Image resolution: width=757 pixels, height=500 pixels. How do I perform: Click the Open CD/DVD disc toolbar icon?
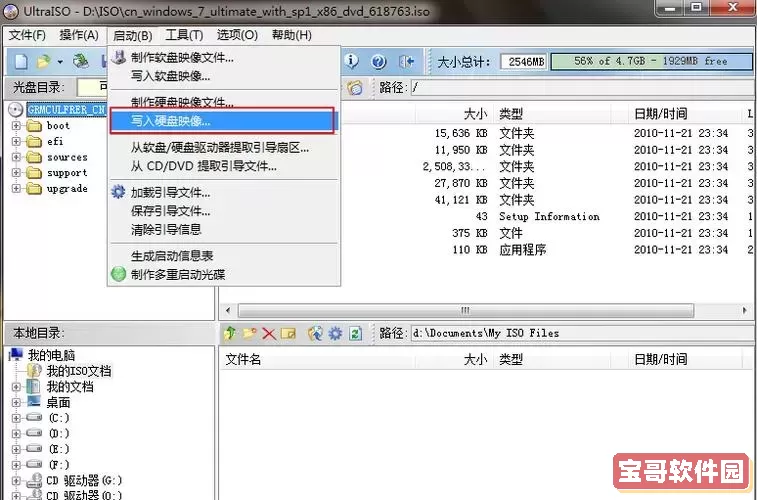click(x=81, y=61)
